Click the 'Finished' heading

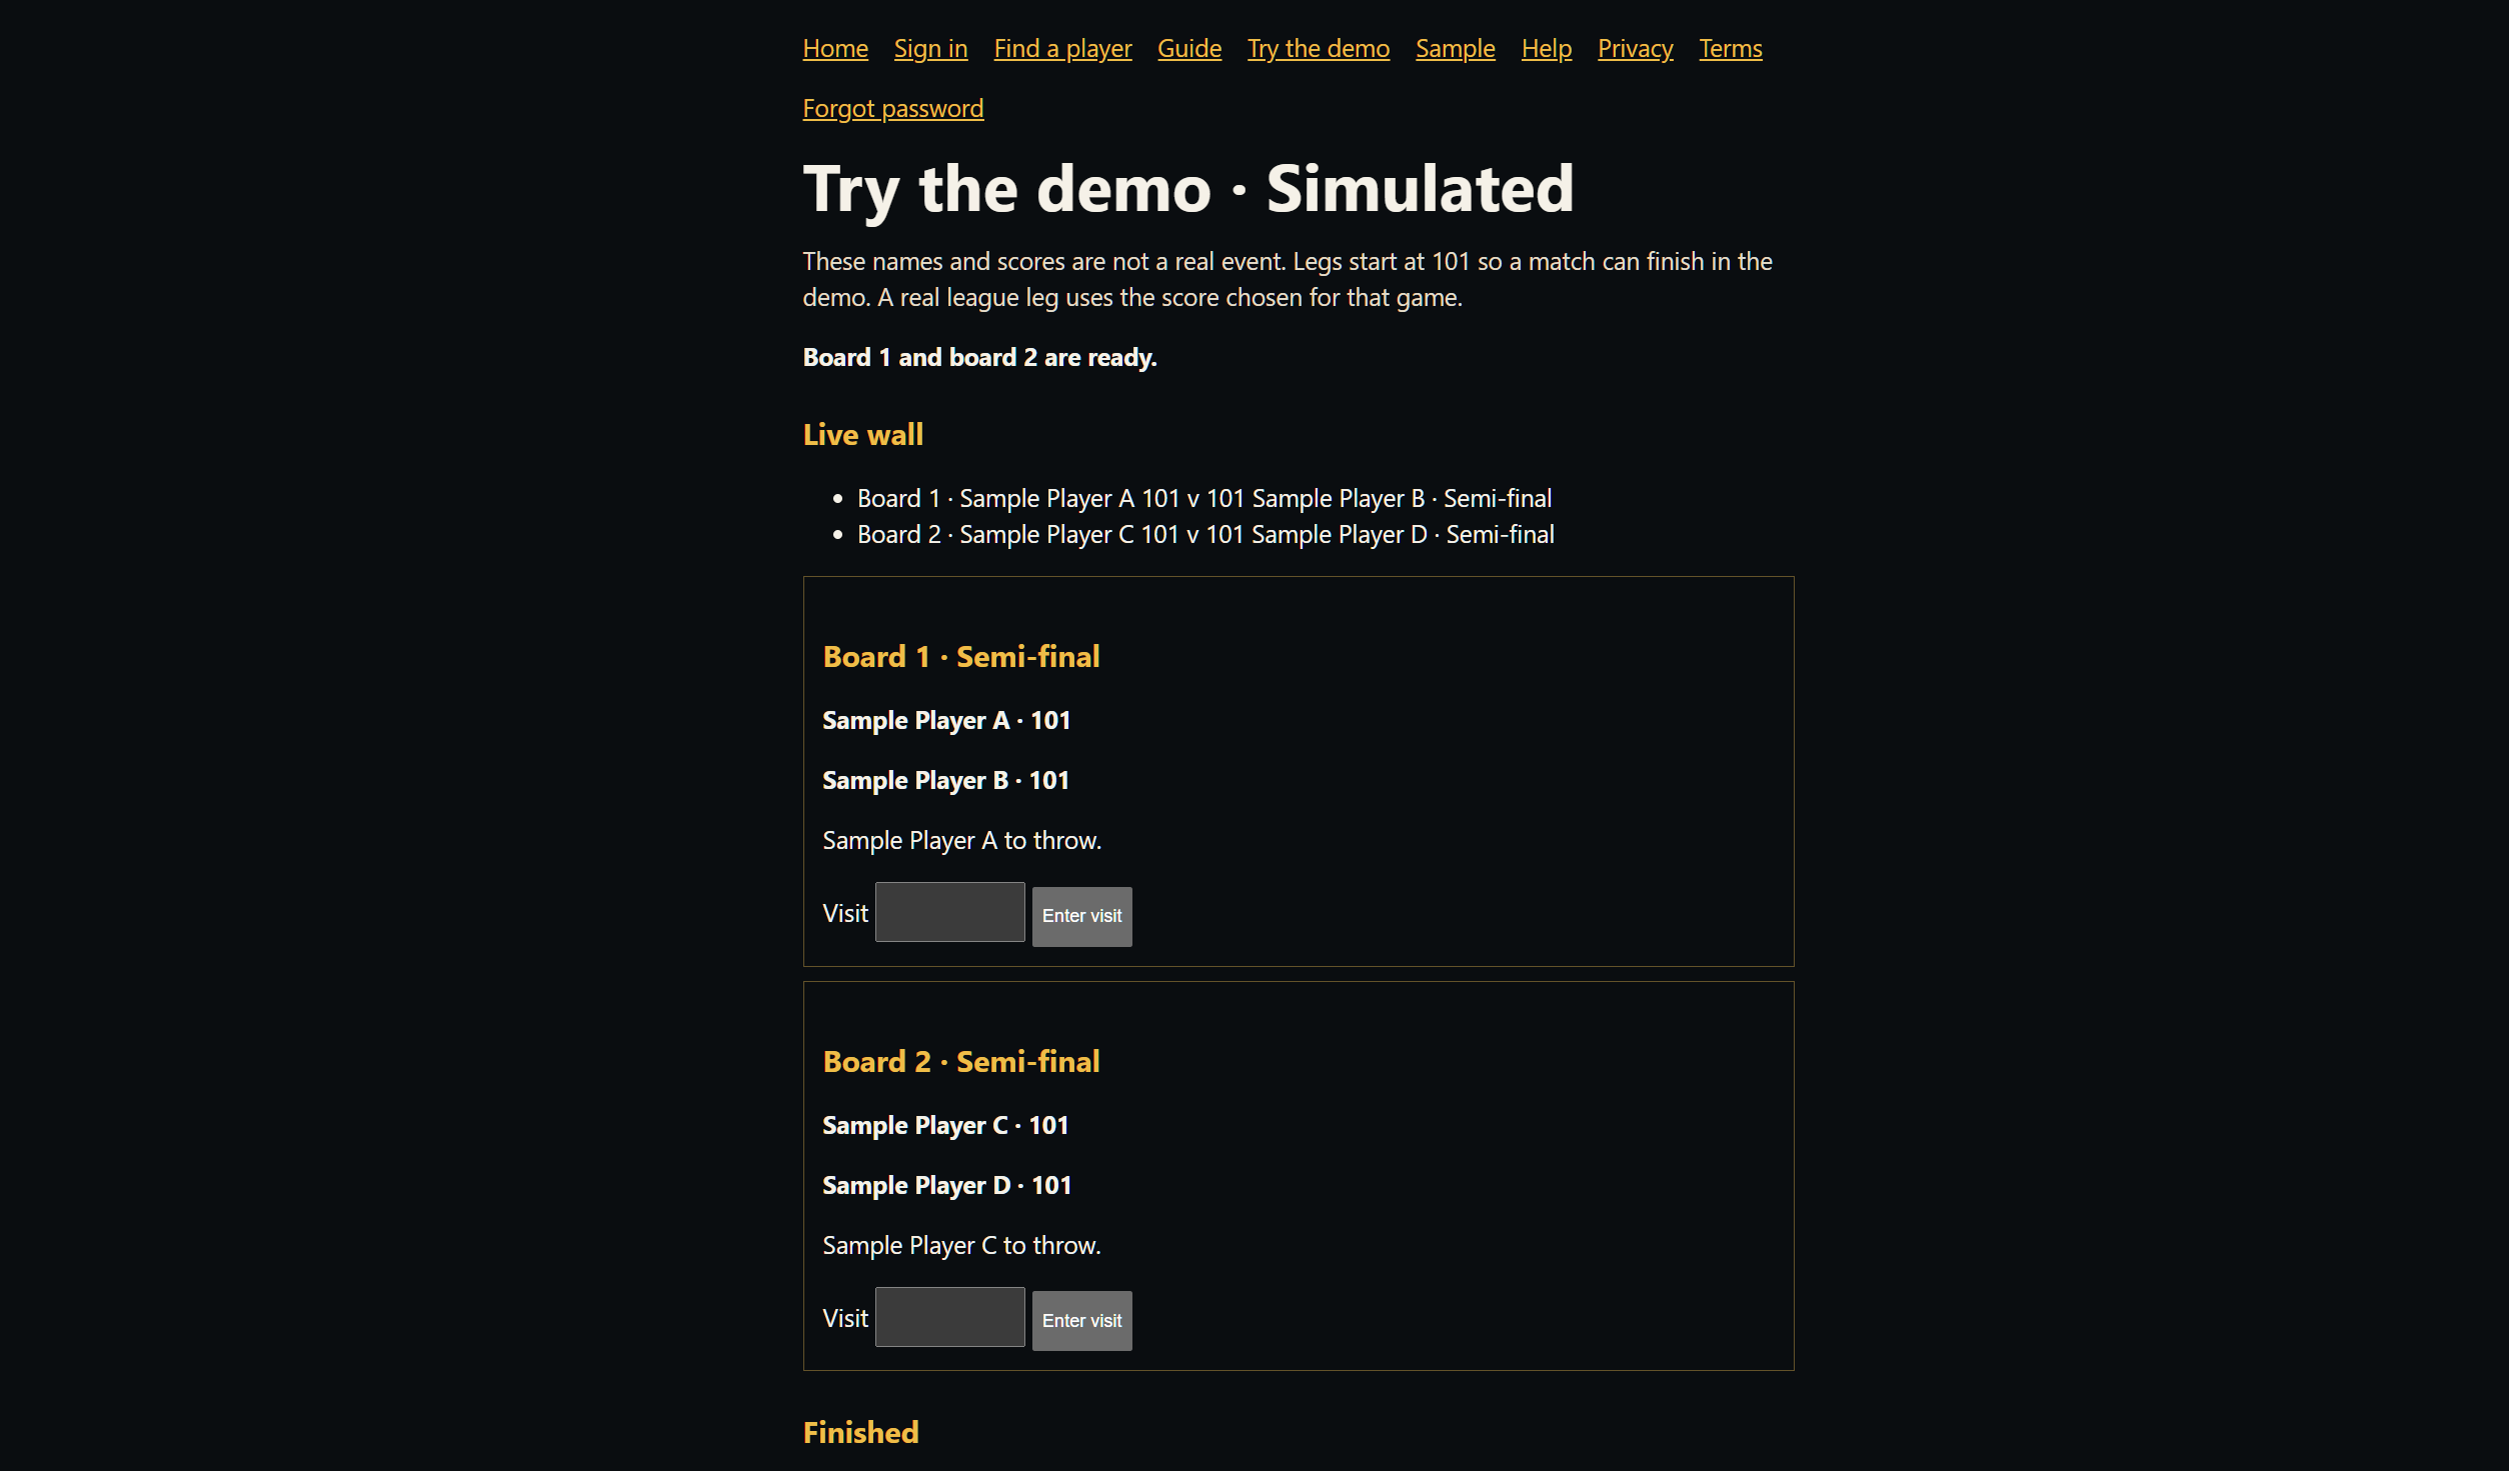point(861,1432)
